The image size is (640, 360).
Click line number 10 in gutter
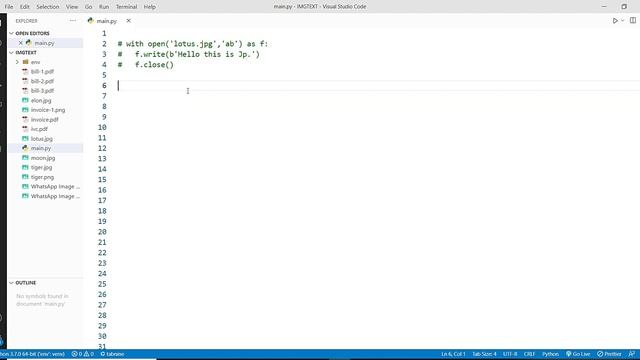click(102, 127)
